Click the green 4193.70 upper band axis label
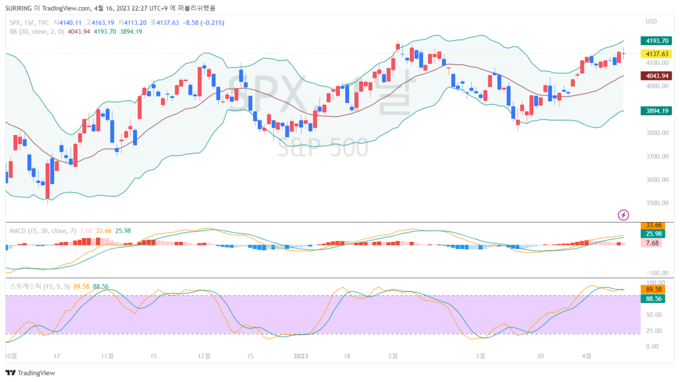This screenshot has height=382, width=680. (657, 41)
